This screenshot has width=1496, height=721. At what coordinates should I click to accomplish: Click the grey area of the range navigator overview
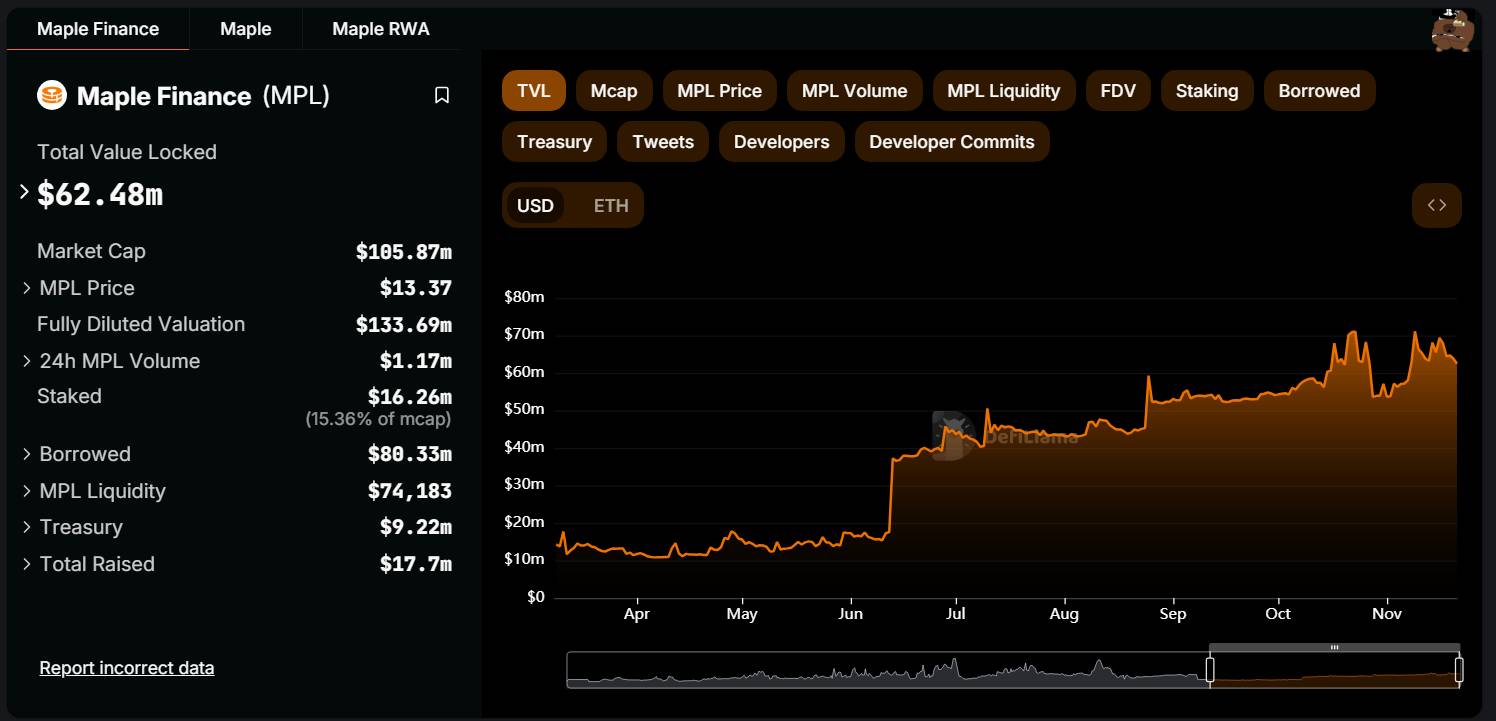pos(888,670)
